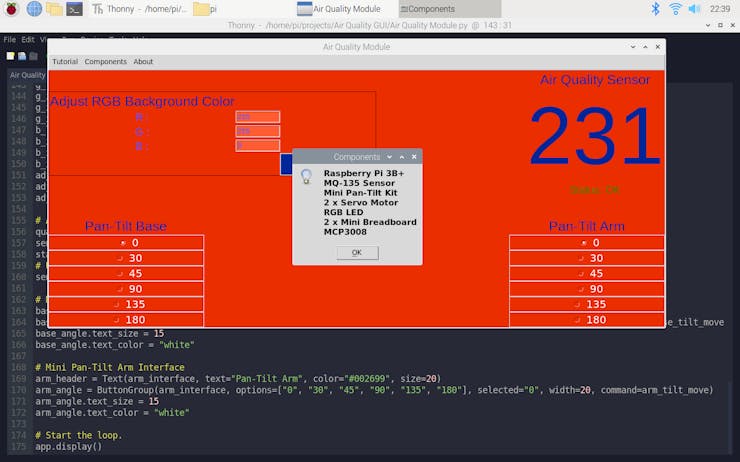Select 135 degrees for Pan-Tilt Arm

587,304
